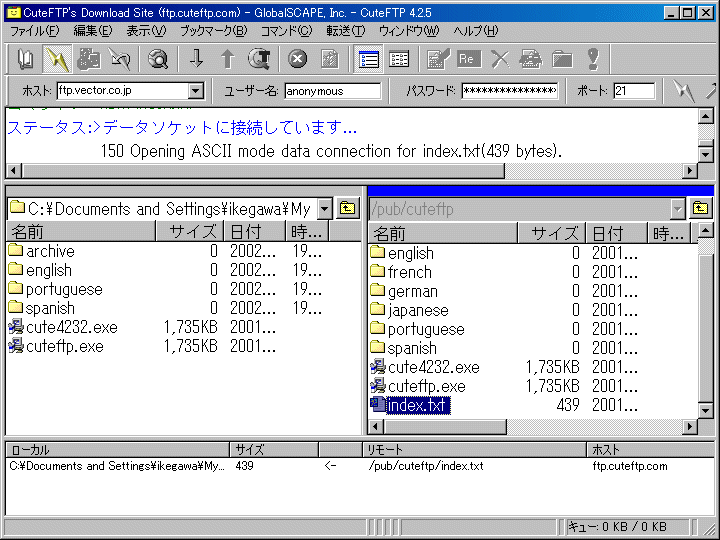Click log pane scroll-right arrow
The image size is (720, 540).
pyautogui.click(x=689, y=171)
